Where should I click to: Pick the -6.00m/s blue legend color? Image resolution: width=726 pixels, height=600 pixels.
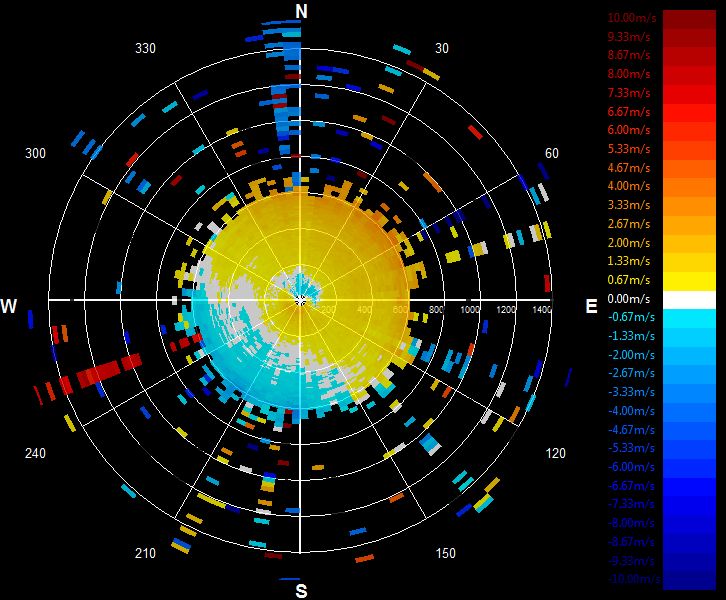[x=689, y=468]
